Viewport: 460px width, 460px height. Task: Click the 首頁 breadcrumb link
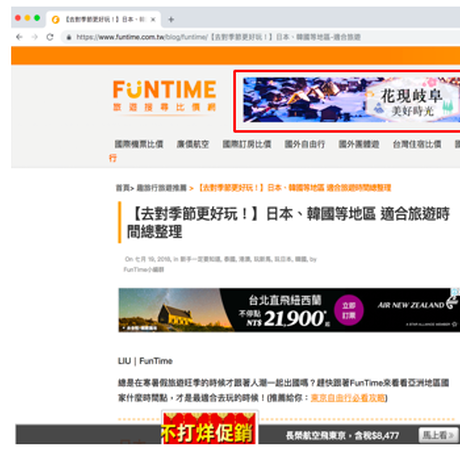pos(122,188)
